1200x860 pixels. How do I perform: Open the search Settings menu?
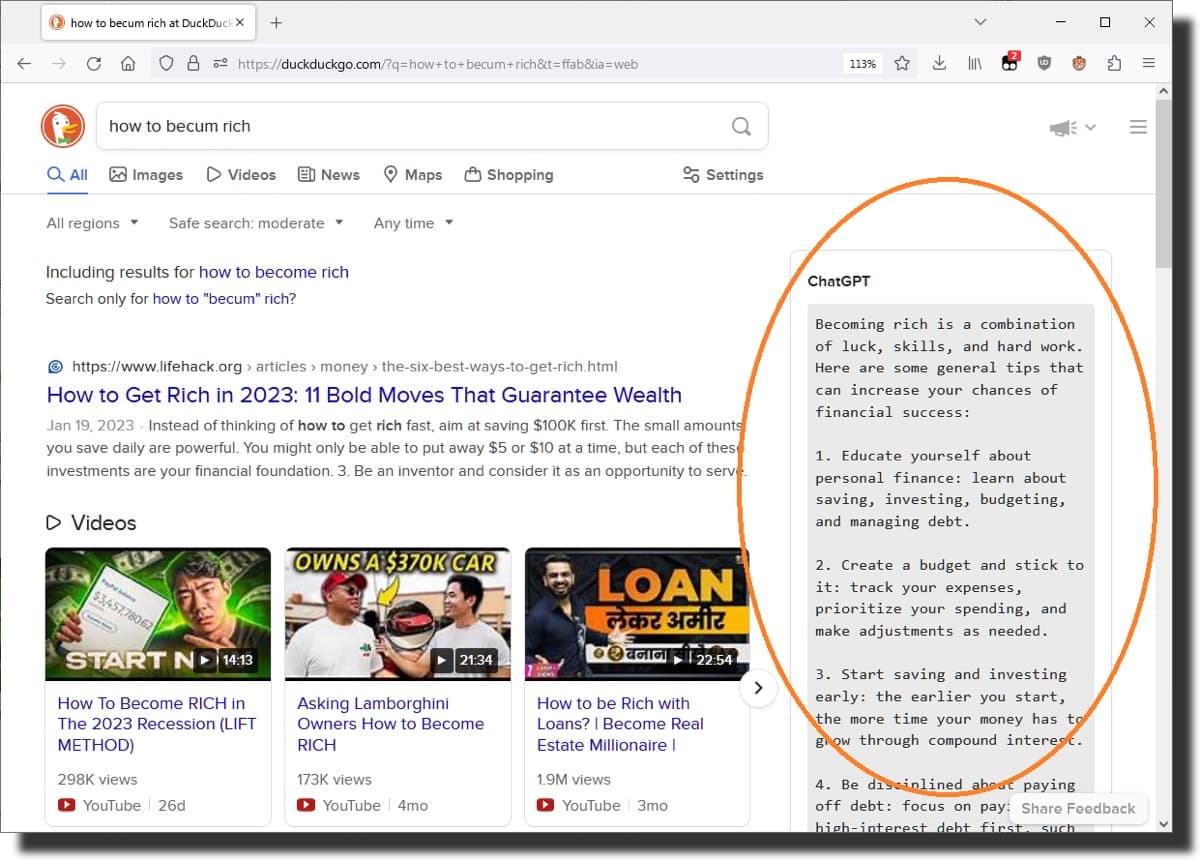[723, 174]
